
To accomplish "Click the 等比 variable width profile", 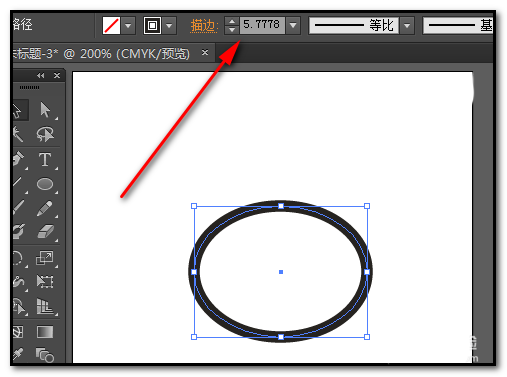I will [354, 25].
